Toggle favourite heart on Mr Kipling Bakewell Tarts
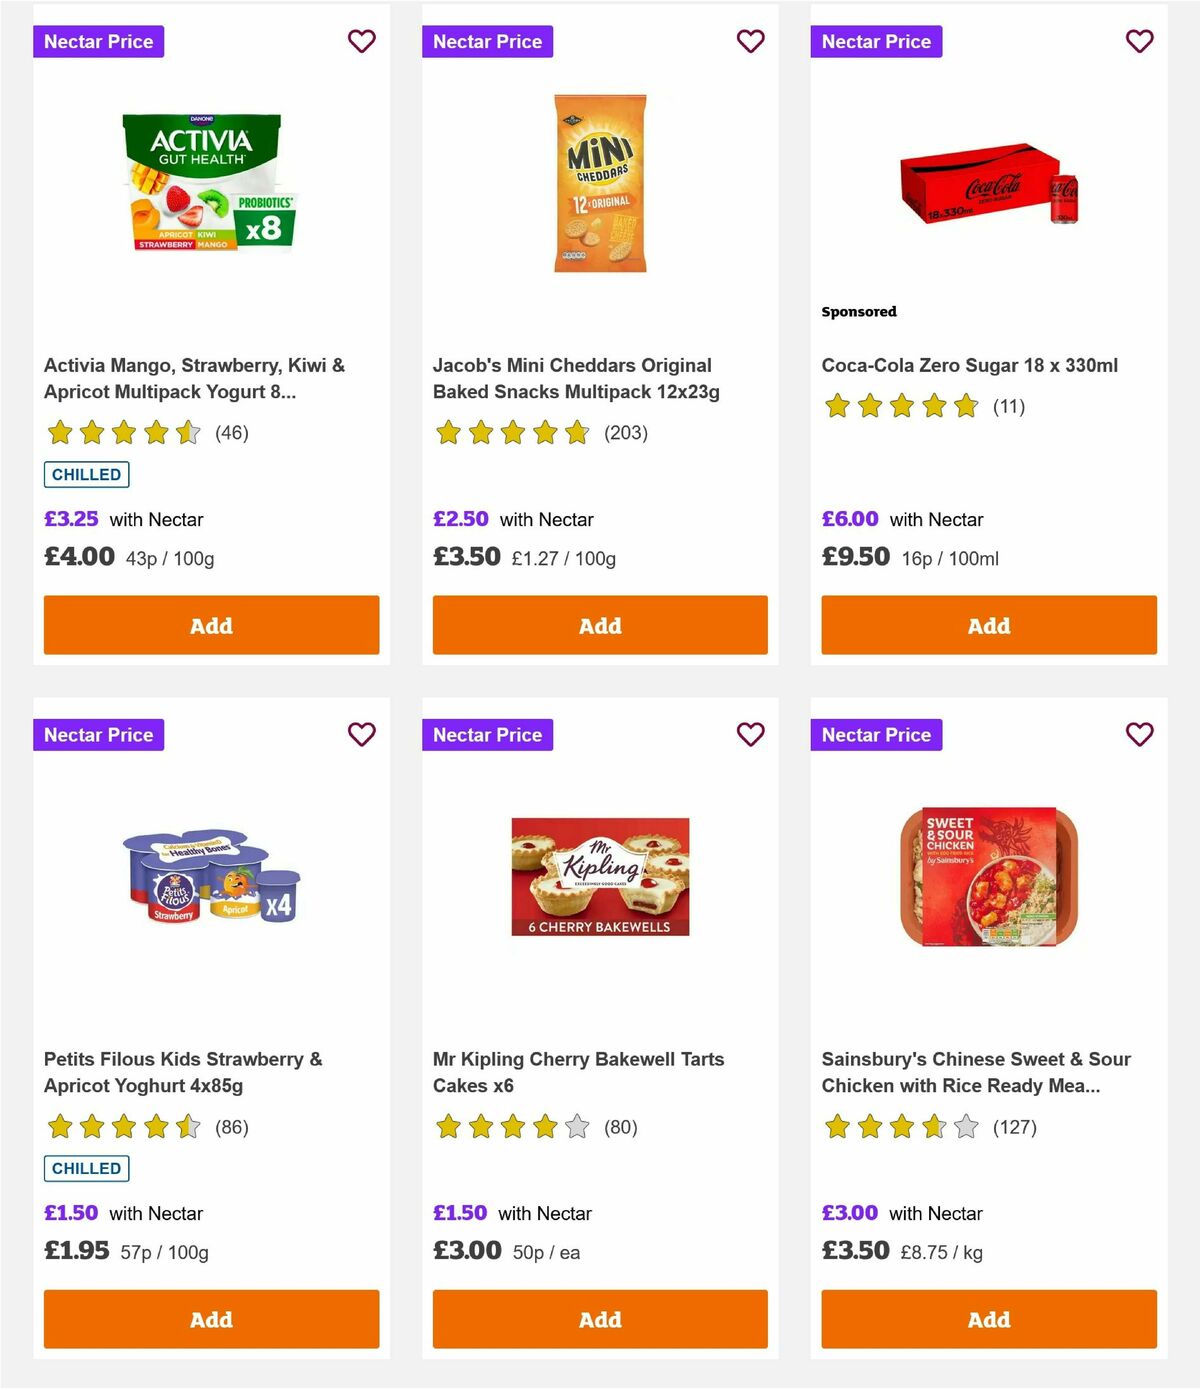Image resolution: width=1200 pixels, height=1390 pixels. point(750,734)
